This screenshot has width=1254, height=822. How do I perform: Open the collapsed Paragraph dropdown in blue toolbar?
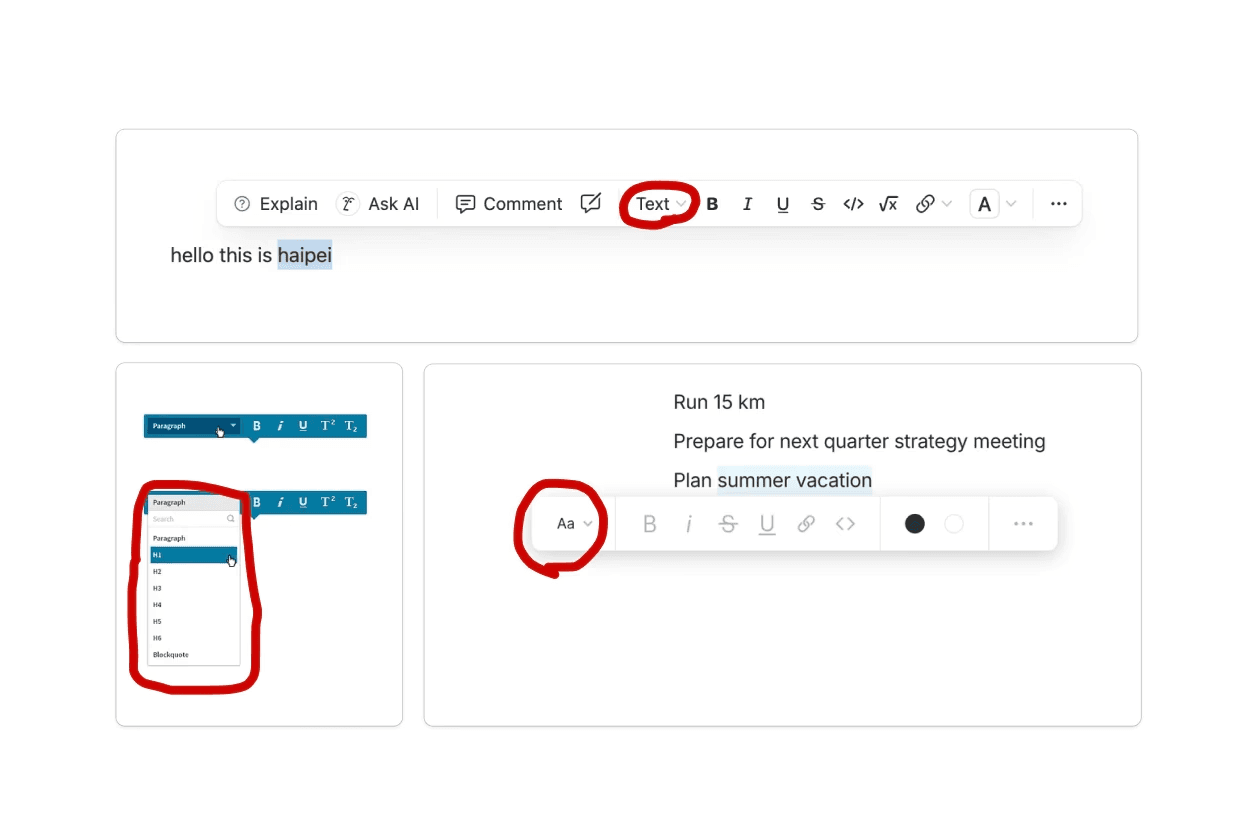tap(193, 426)
